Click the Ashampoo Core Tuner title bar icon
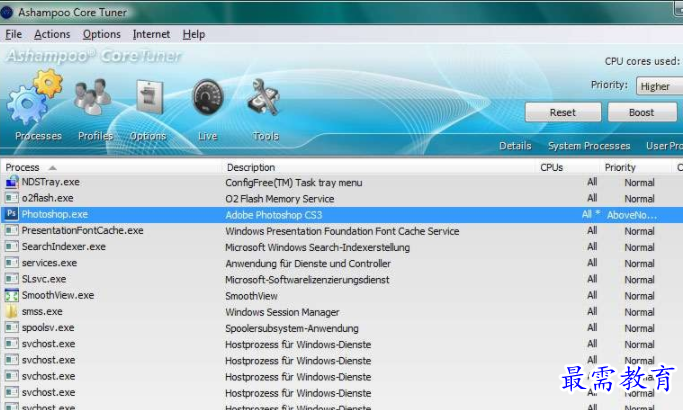Viewport: 683px width, 410px height. [x=7, y=12]
